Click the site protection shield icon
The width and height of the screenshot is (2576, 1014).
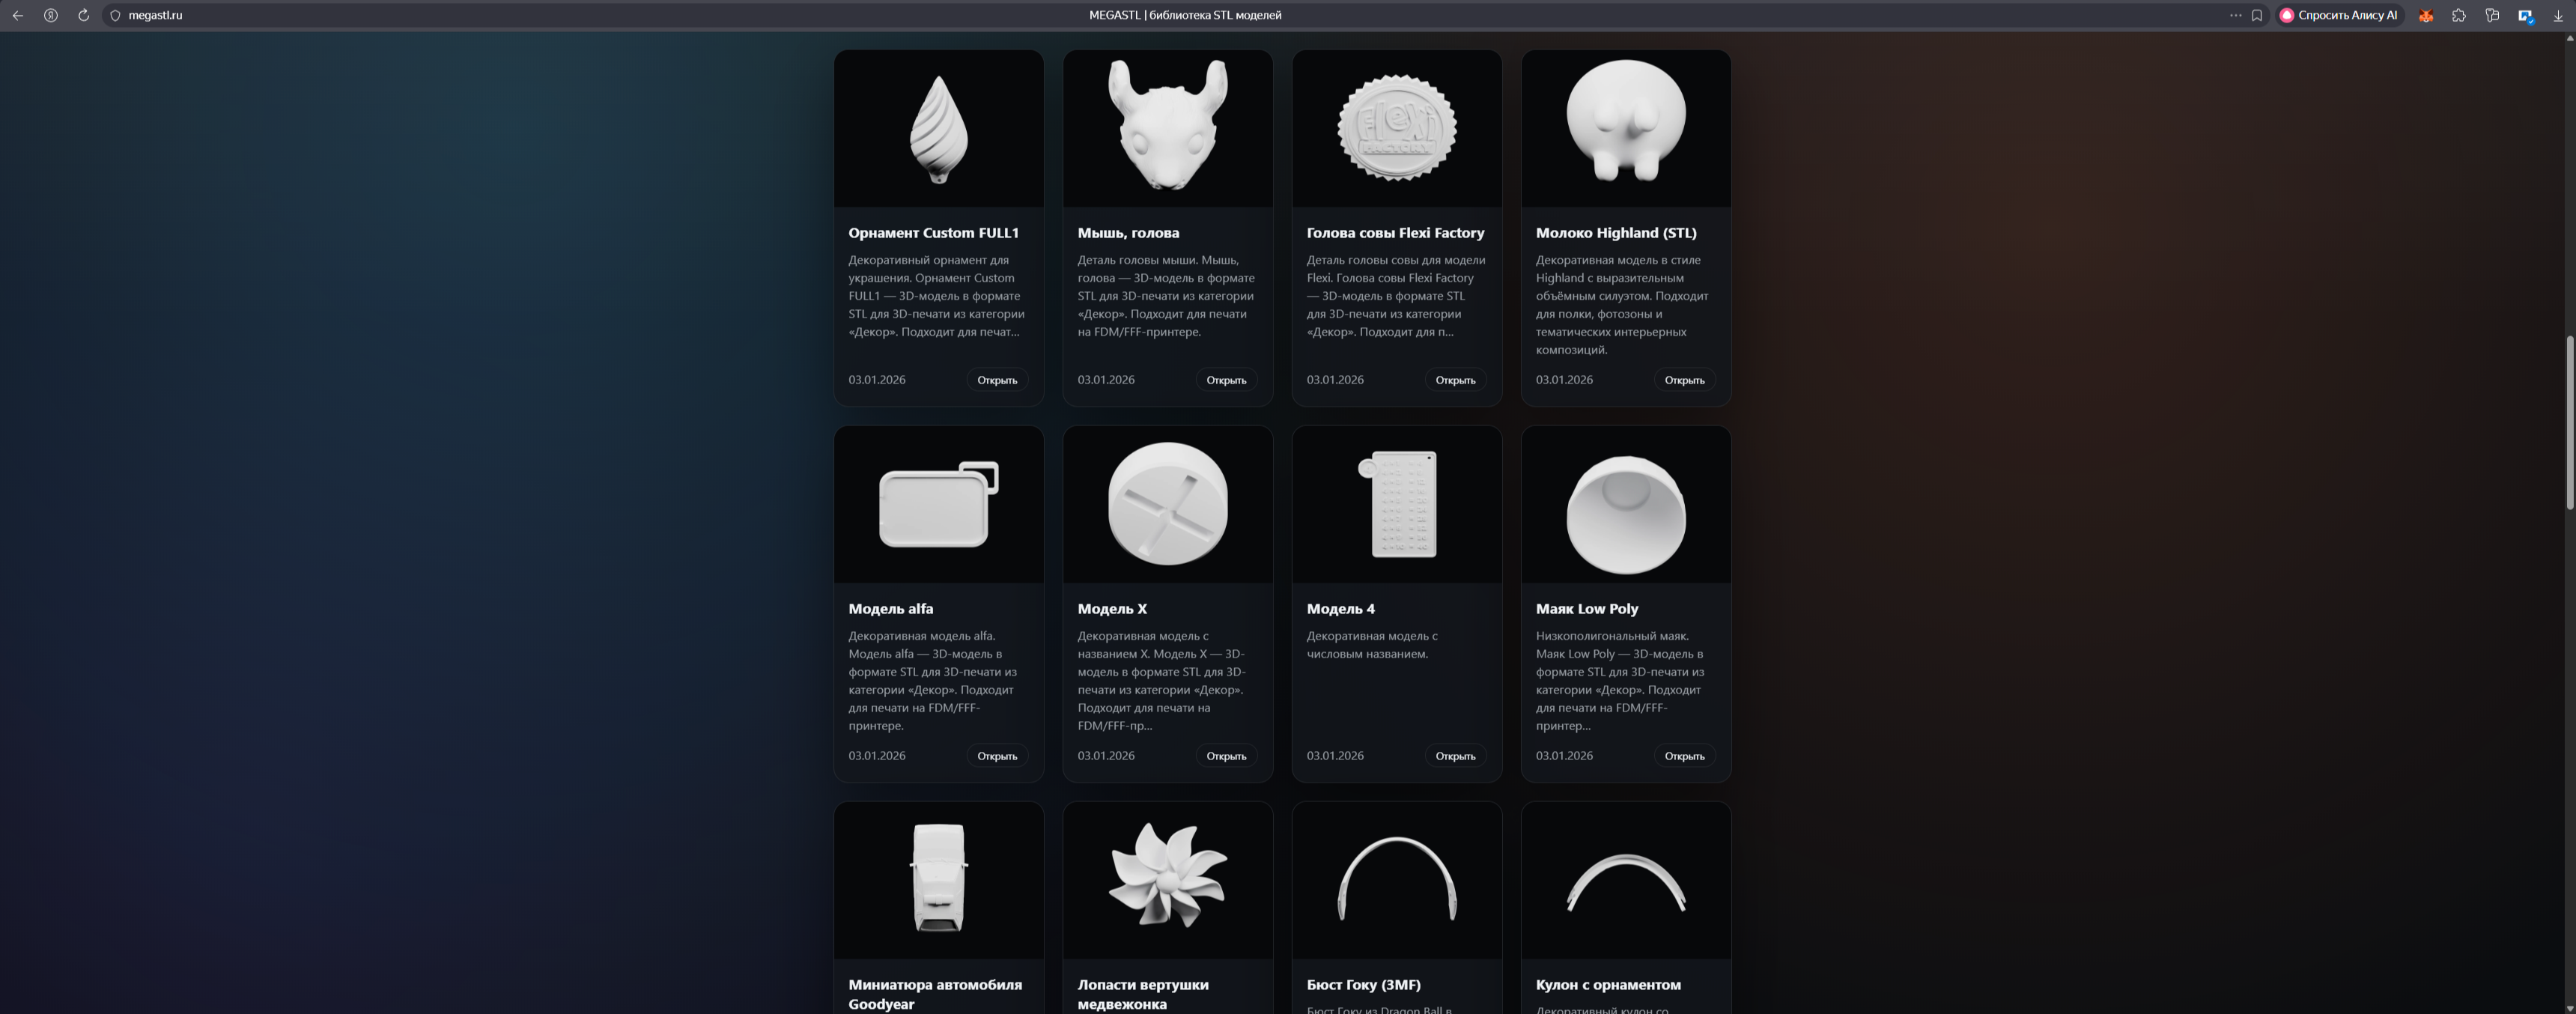115,15
